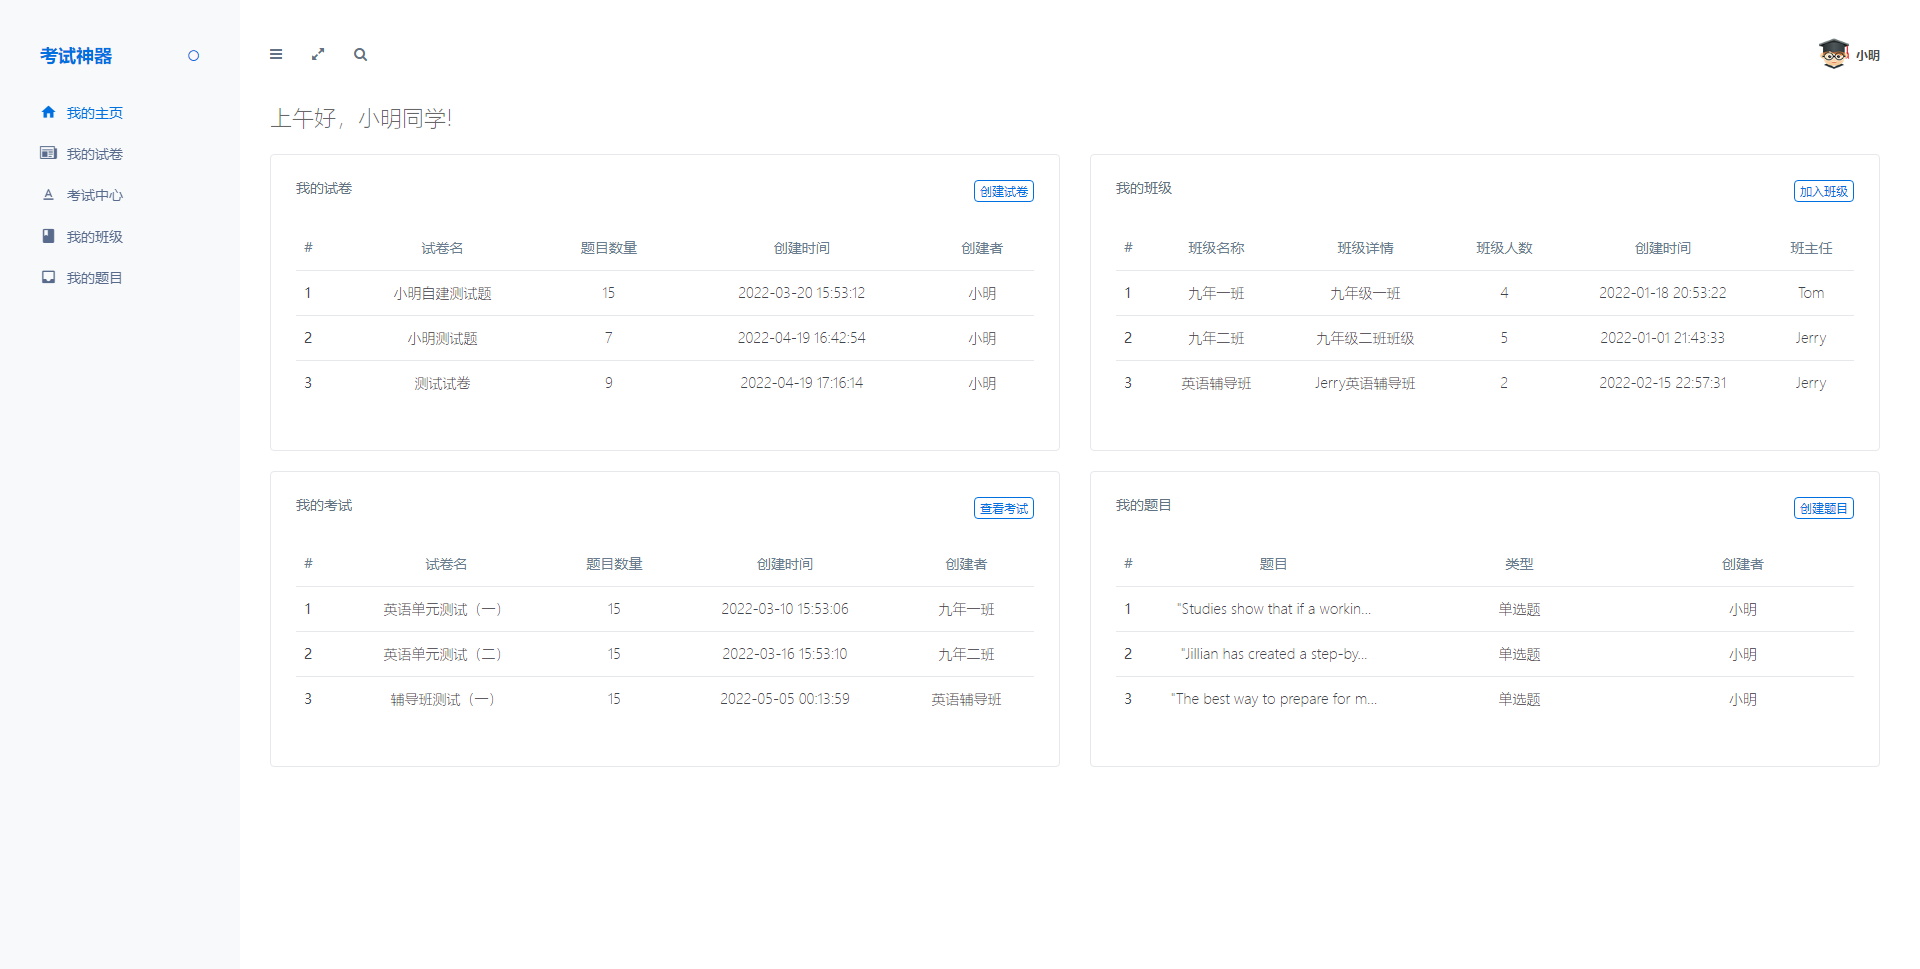Click the 类型 column header
The image size is (1920, 969).
point(1519,564)
